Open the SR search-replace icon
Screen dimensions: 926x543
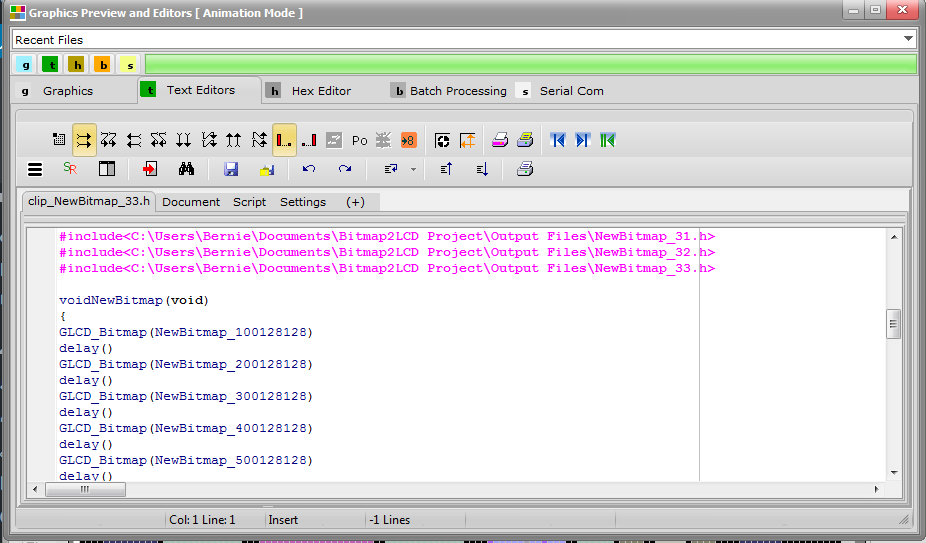(x=70, y=168)
